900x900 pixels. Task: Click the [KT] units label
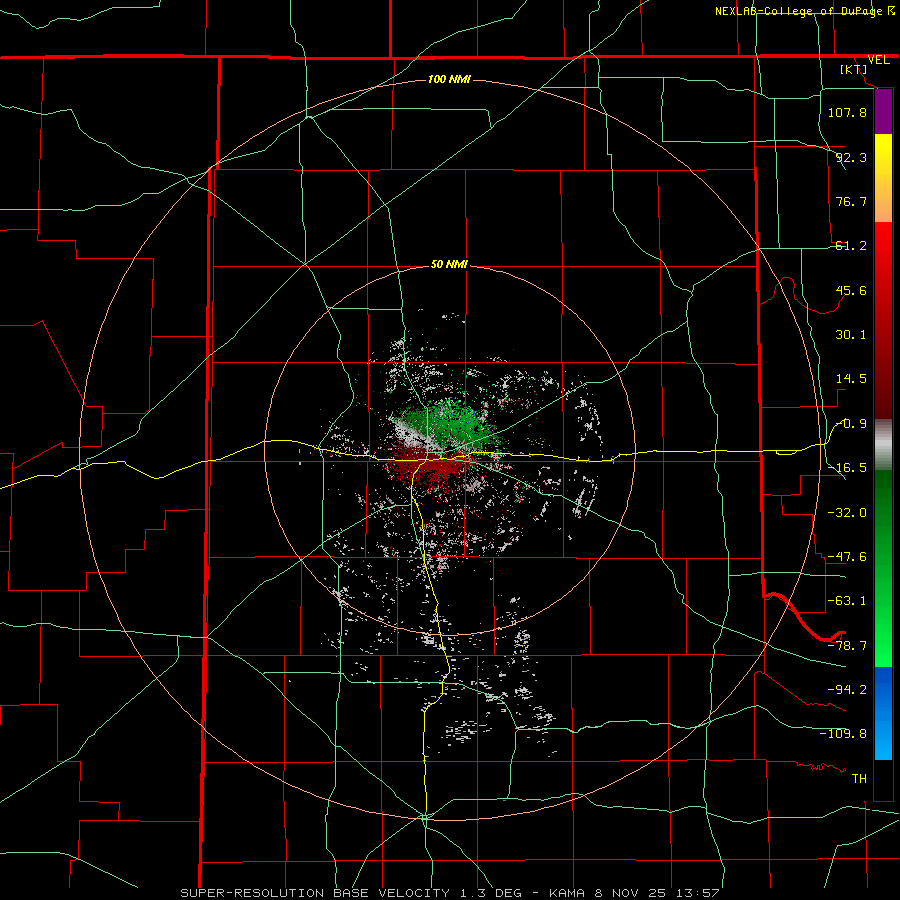854,69
